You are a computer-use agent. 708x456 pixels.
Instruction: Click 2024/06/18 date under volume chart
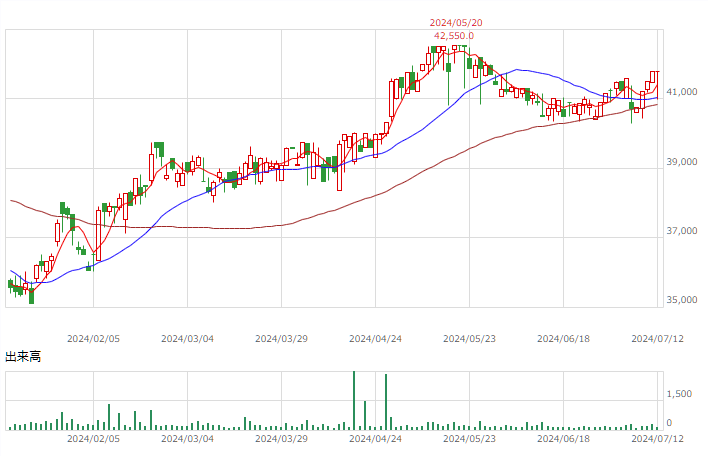(563, 439)
